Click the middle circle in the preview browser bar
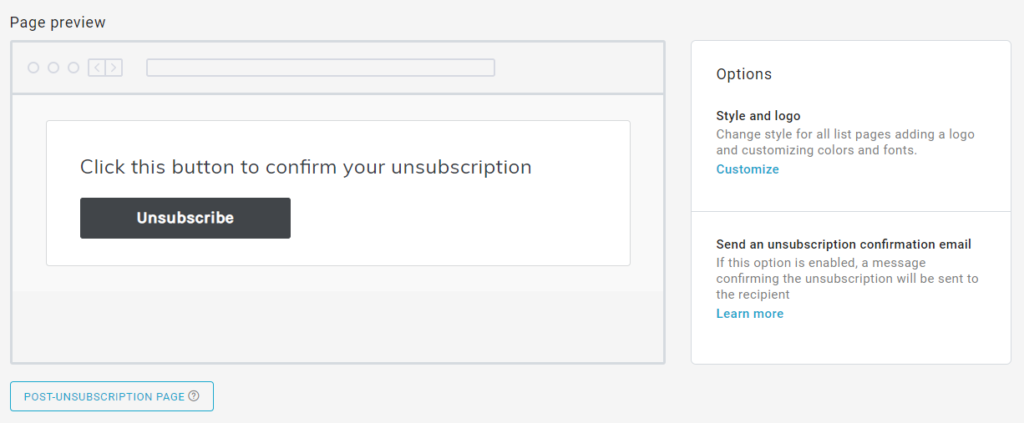 tap(53, 68)
